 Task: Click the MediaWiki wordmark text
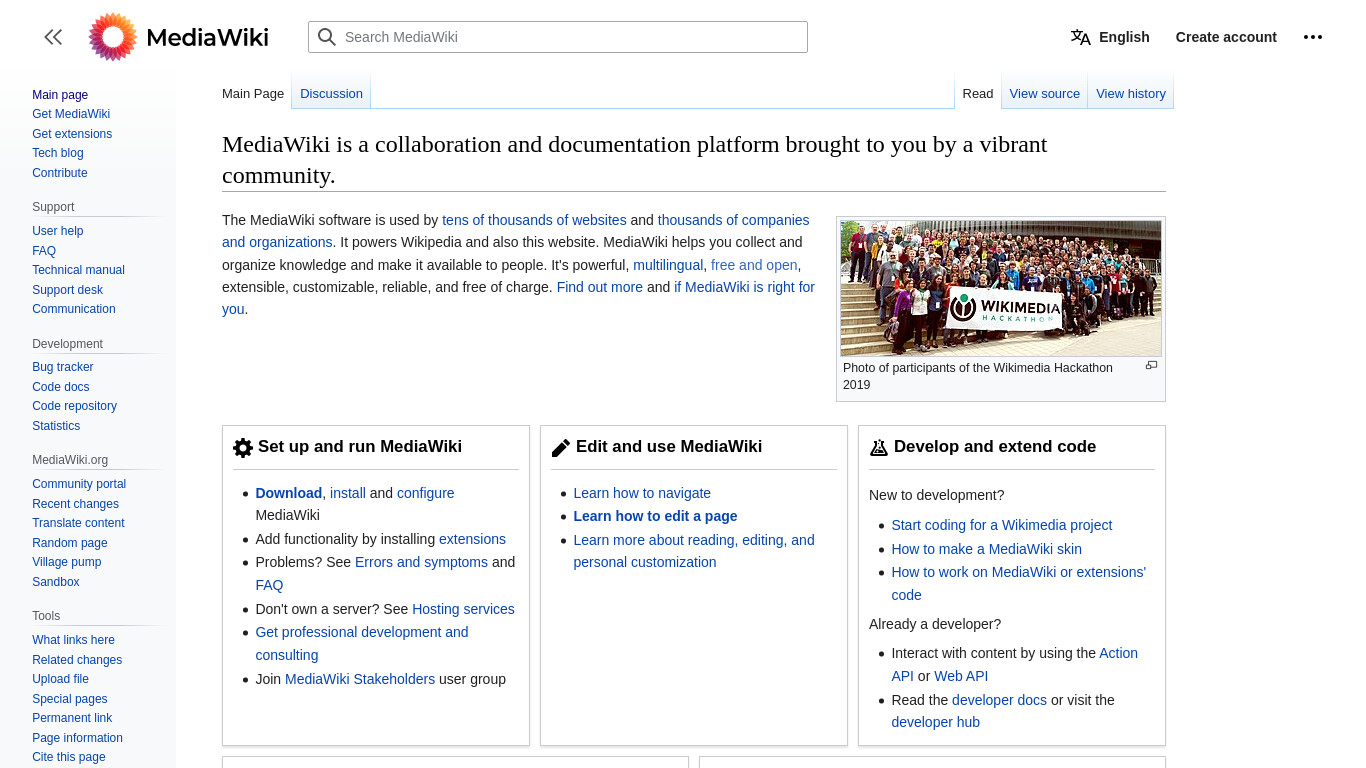click(x=207, y=37)
